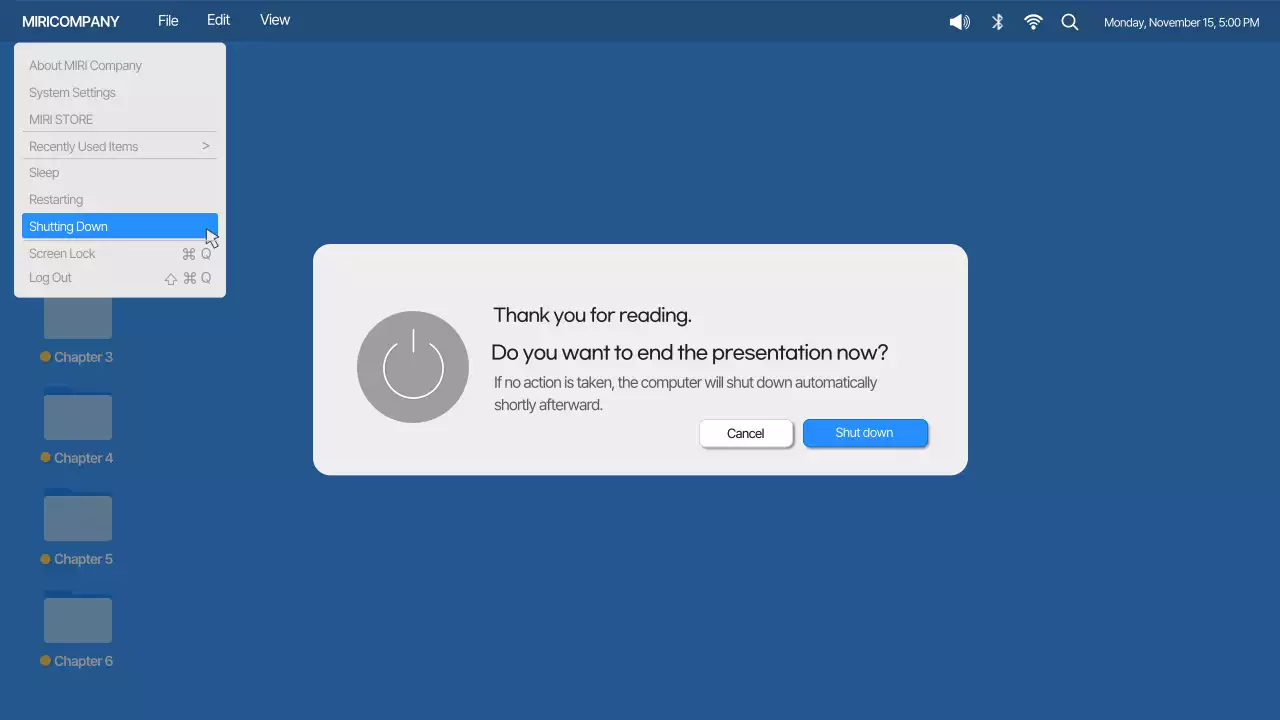Click the volume speaker icon

pos(959,22)
